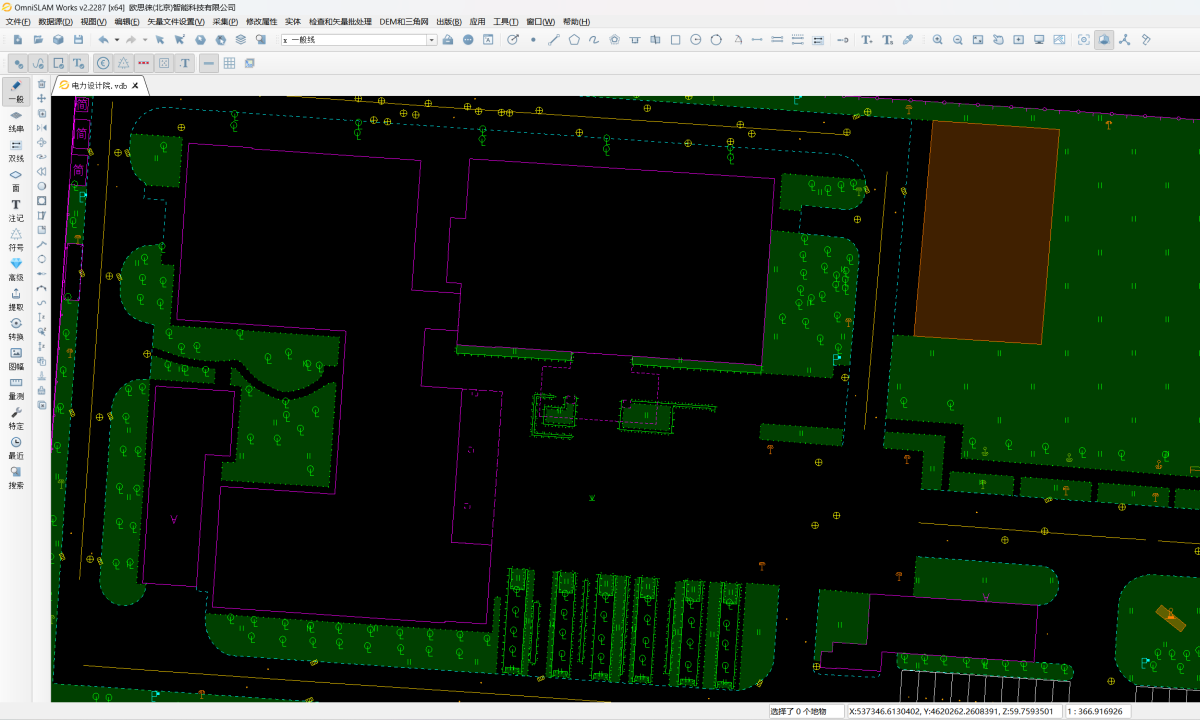This screenshot has width=1200, height=720.
Task: Click the stacked layers icon in toolbar
Action: point(241,40)
